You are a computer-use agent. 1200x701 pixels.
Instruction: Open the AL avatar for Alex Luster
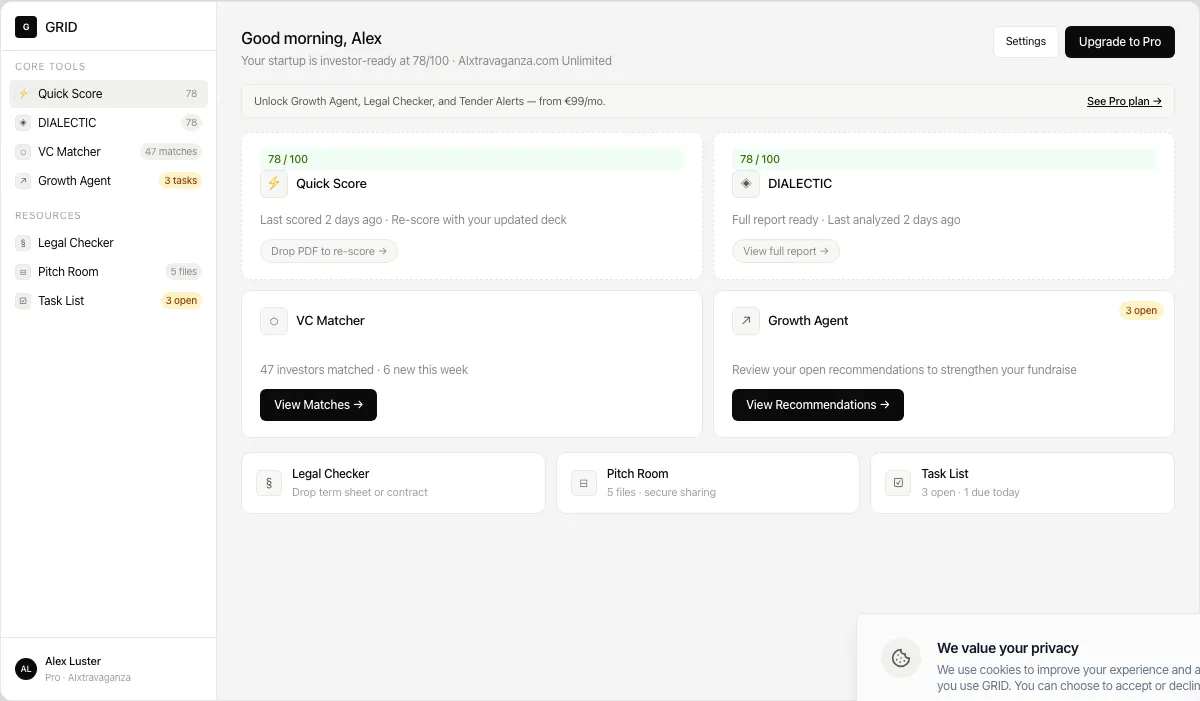coord(25,668)
